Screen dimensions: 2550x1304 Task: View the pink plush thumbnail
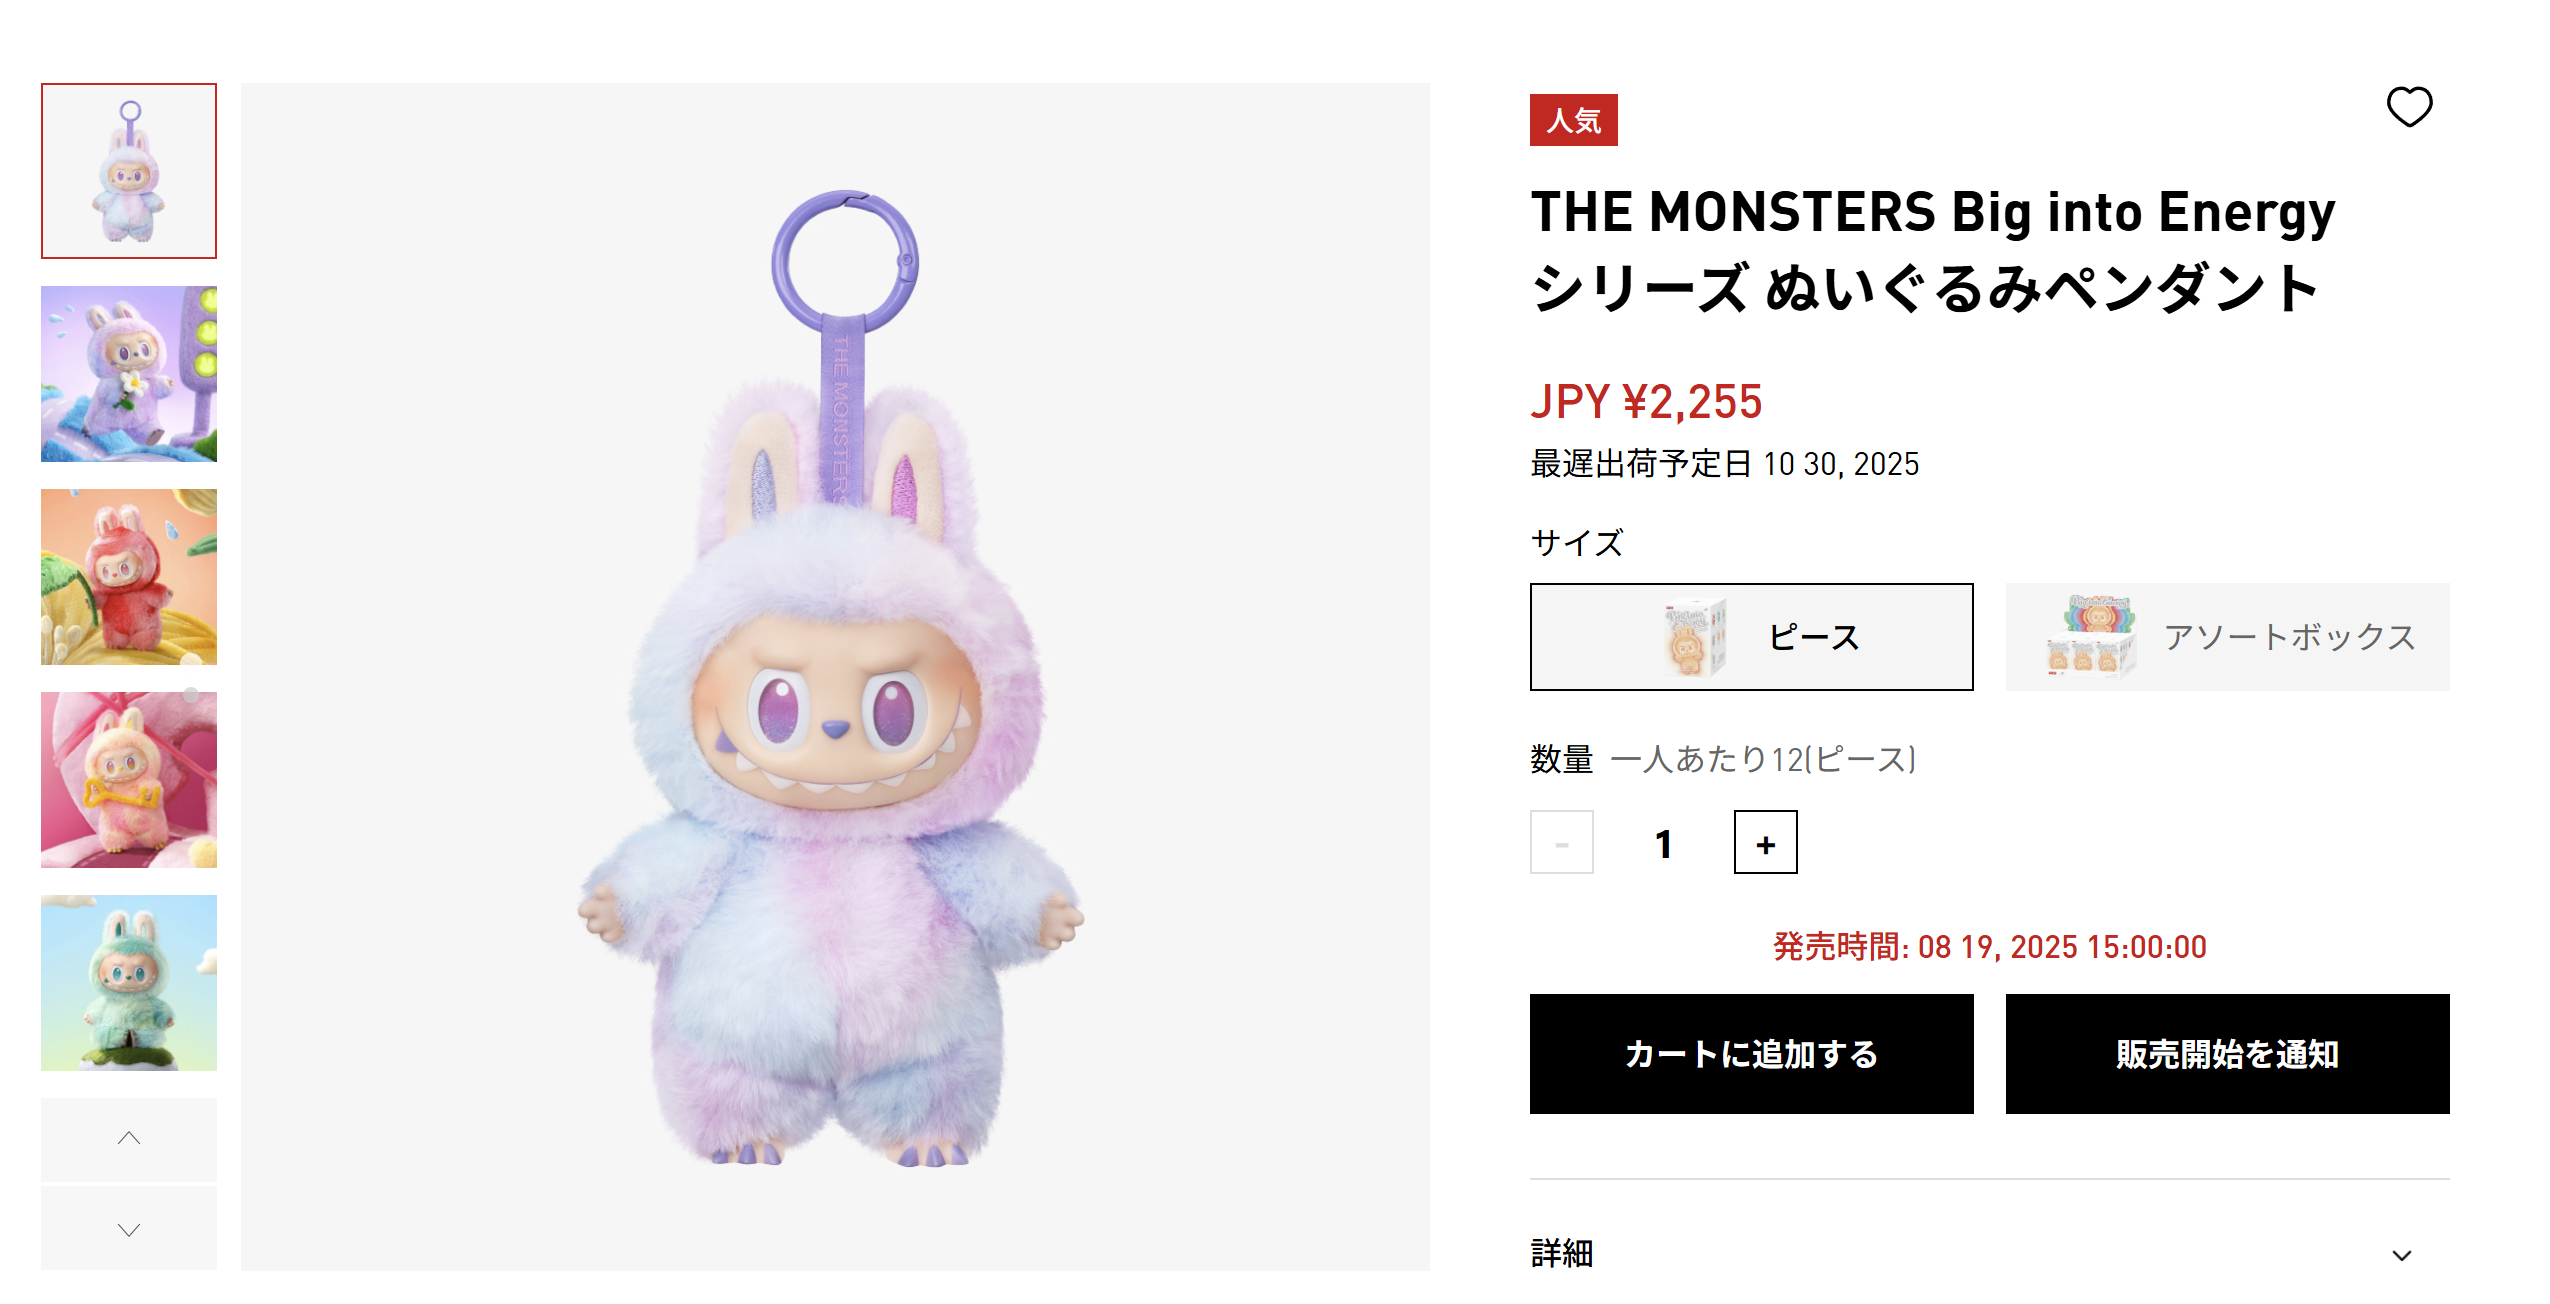129,780
